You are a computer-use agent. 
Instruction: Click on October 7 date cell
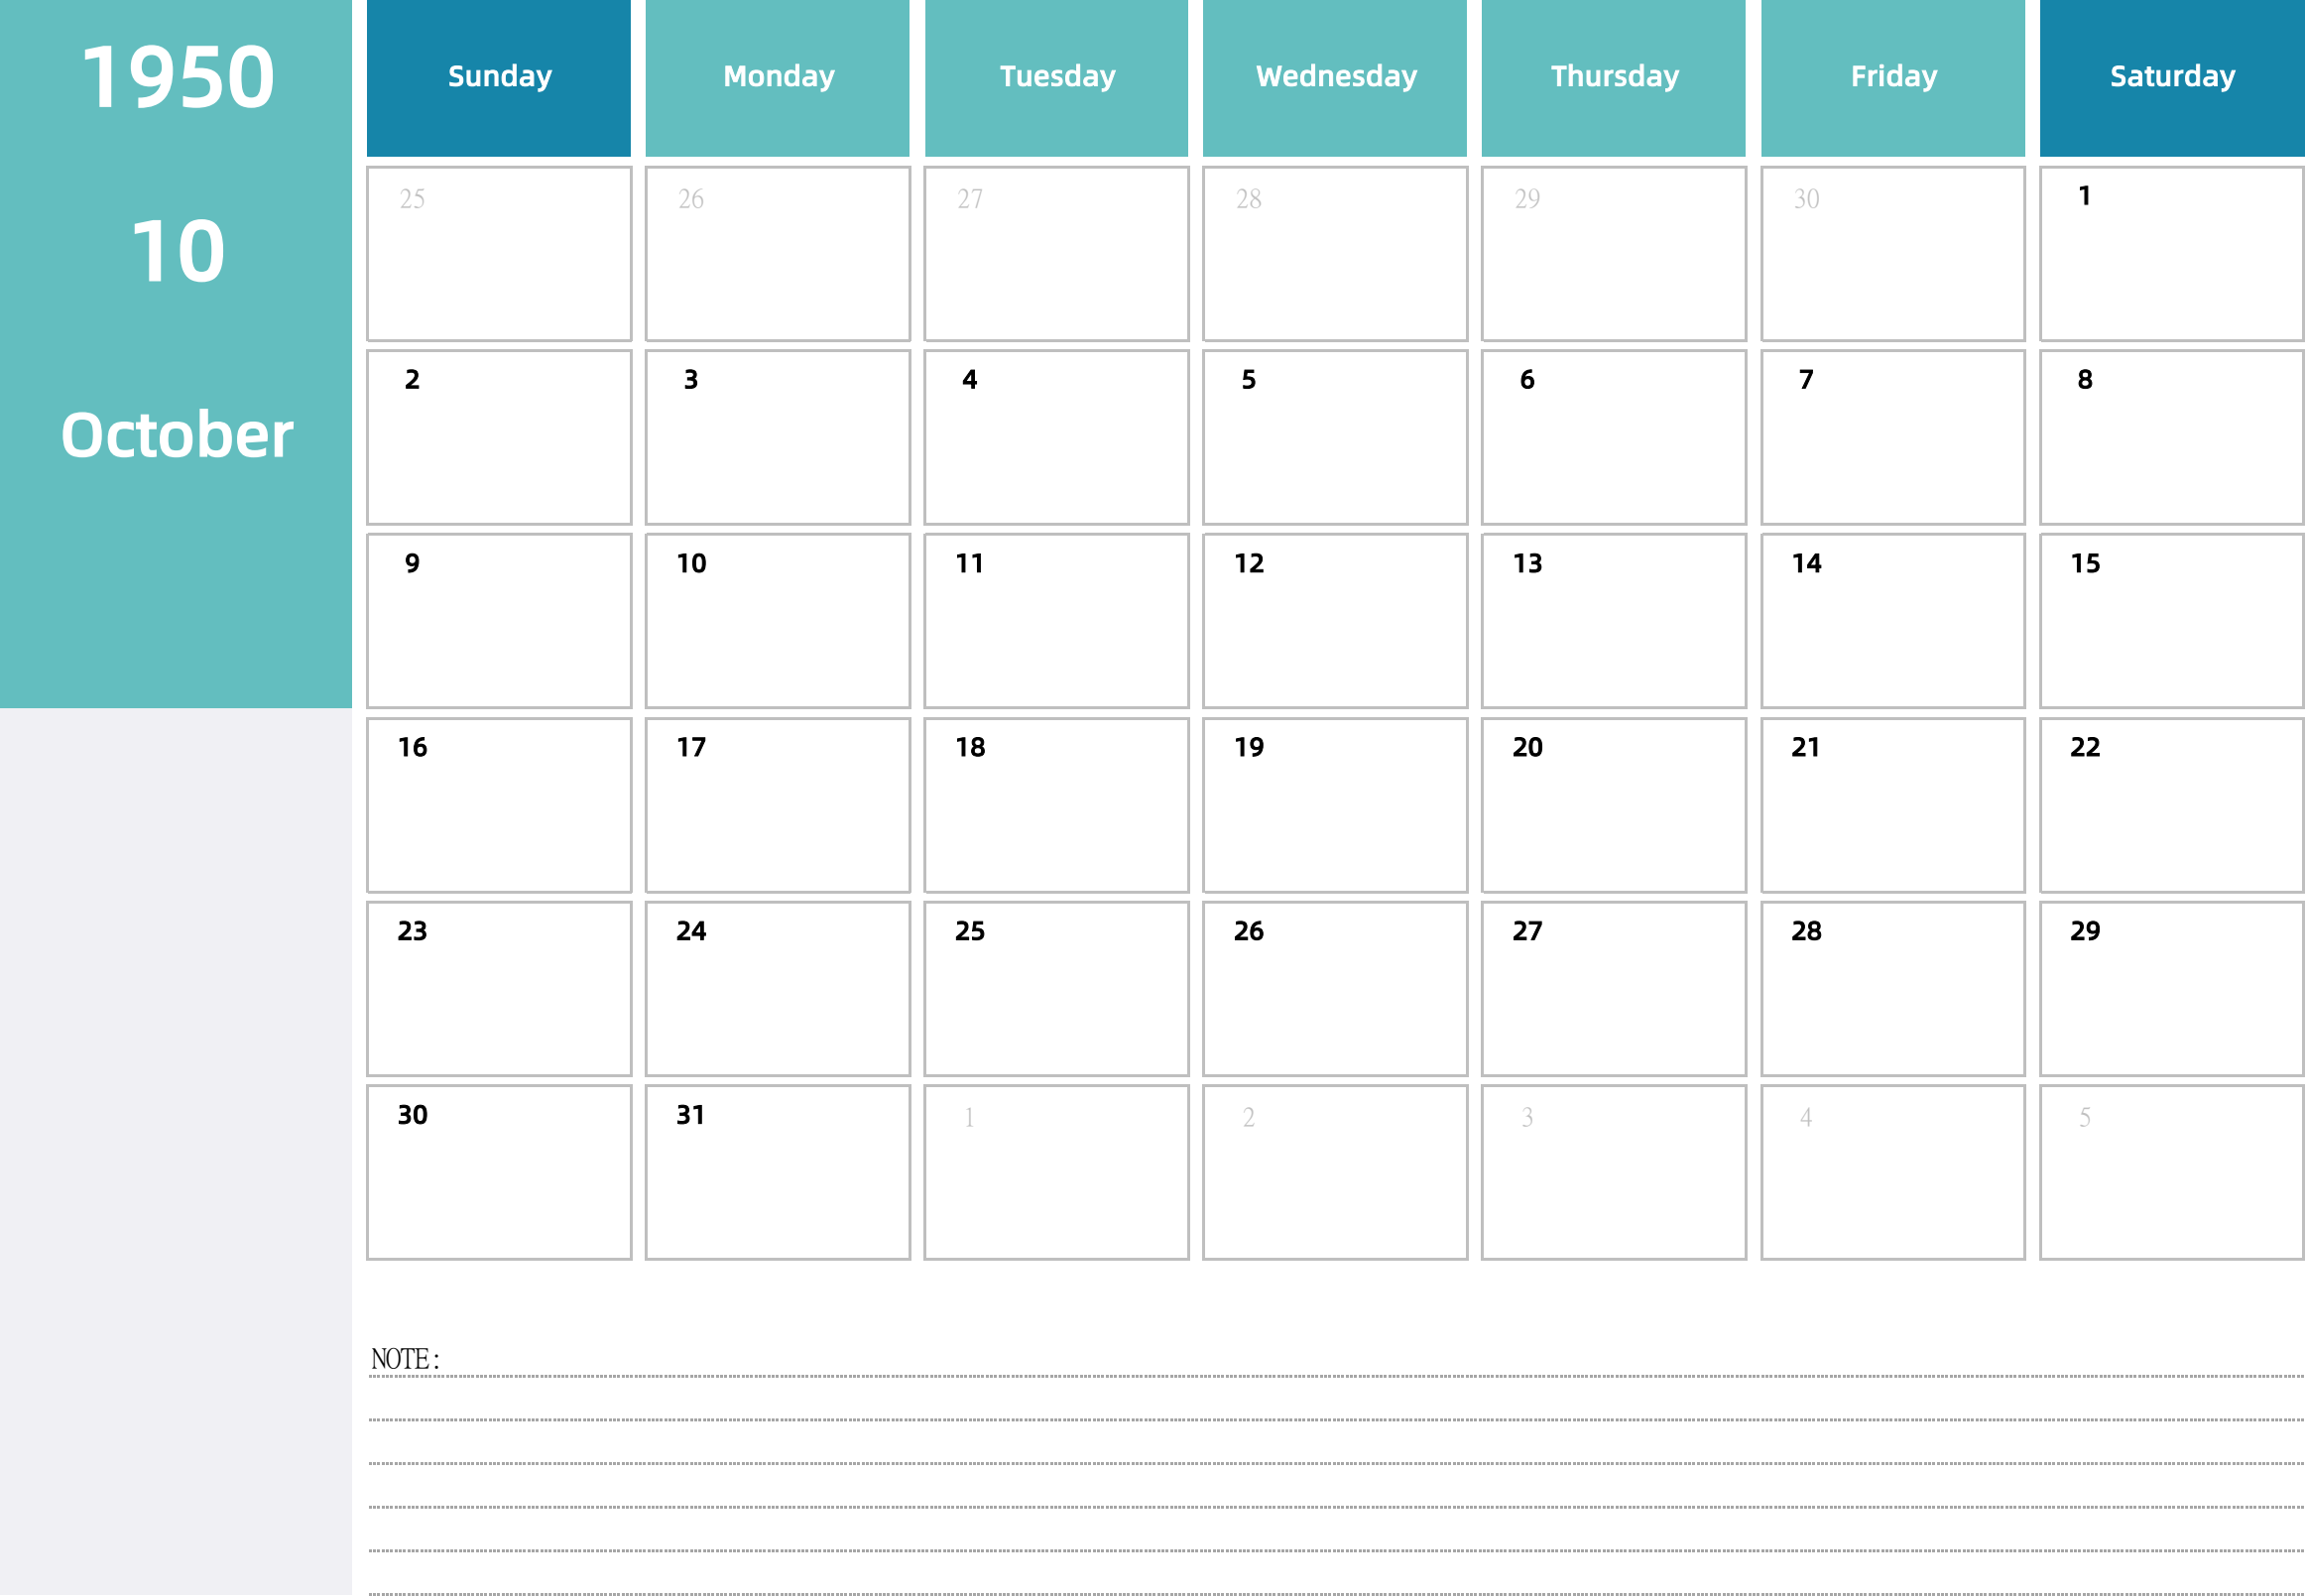coord(1893,430)
